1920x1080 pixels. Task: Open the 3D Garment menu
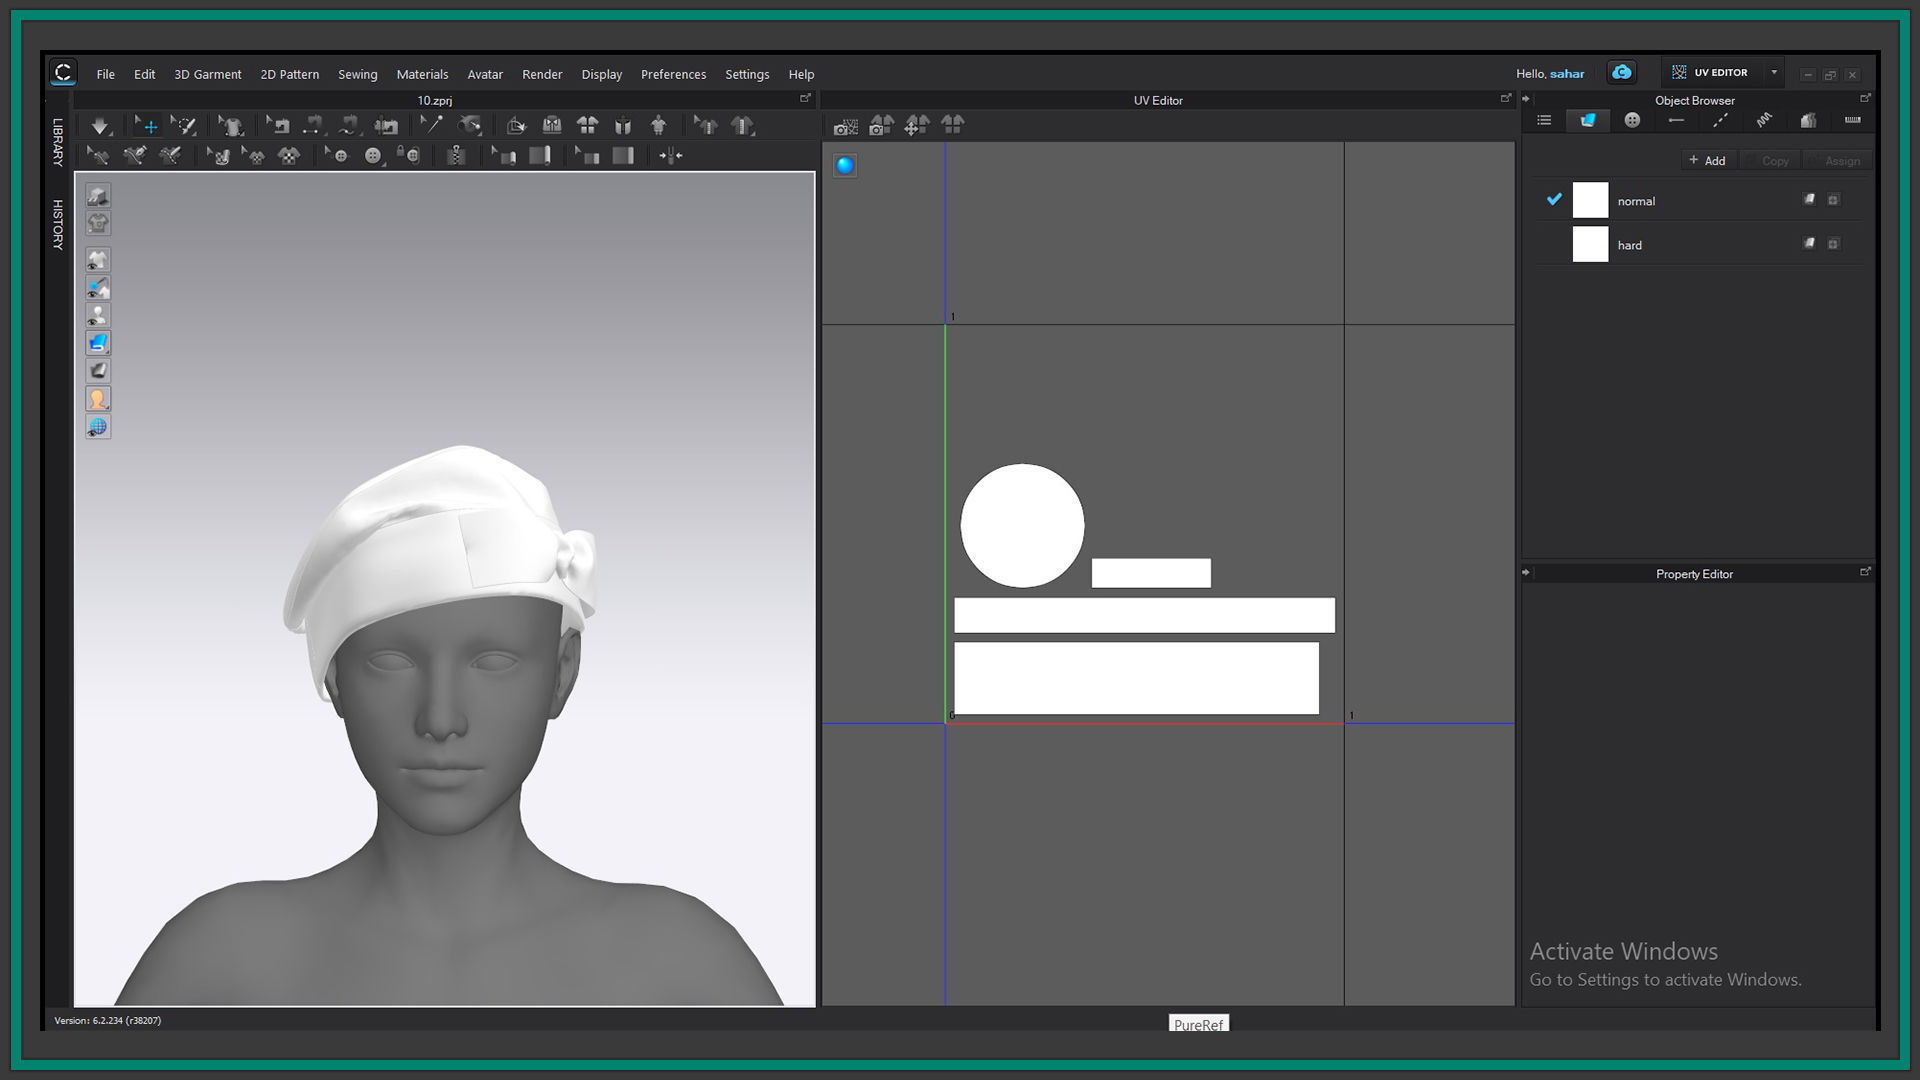coord(207,74)
